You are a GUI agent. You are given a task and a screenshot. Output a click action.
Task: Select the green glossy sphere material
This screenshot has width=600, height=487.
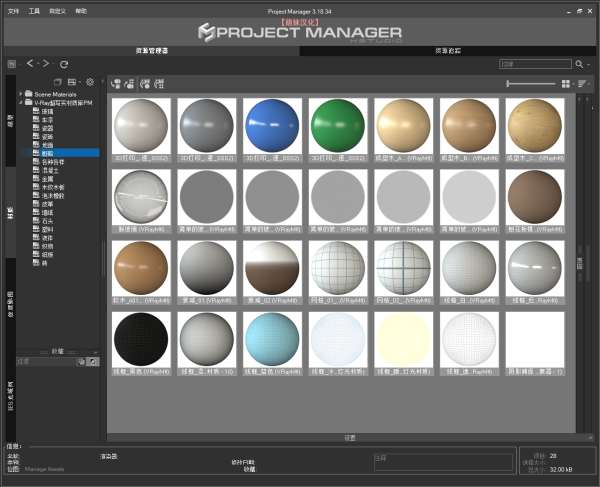pyautogui.click(x=338, y=126)
